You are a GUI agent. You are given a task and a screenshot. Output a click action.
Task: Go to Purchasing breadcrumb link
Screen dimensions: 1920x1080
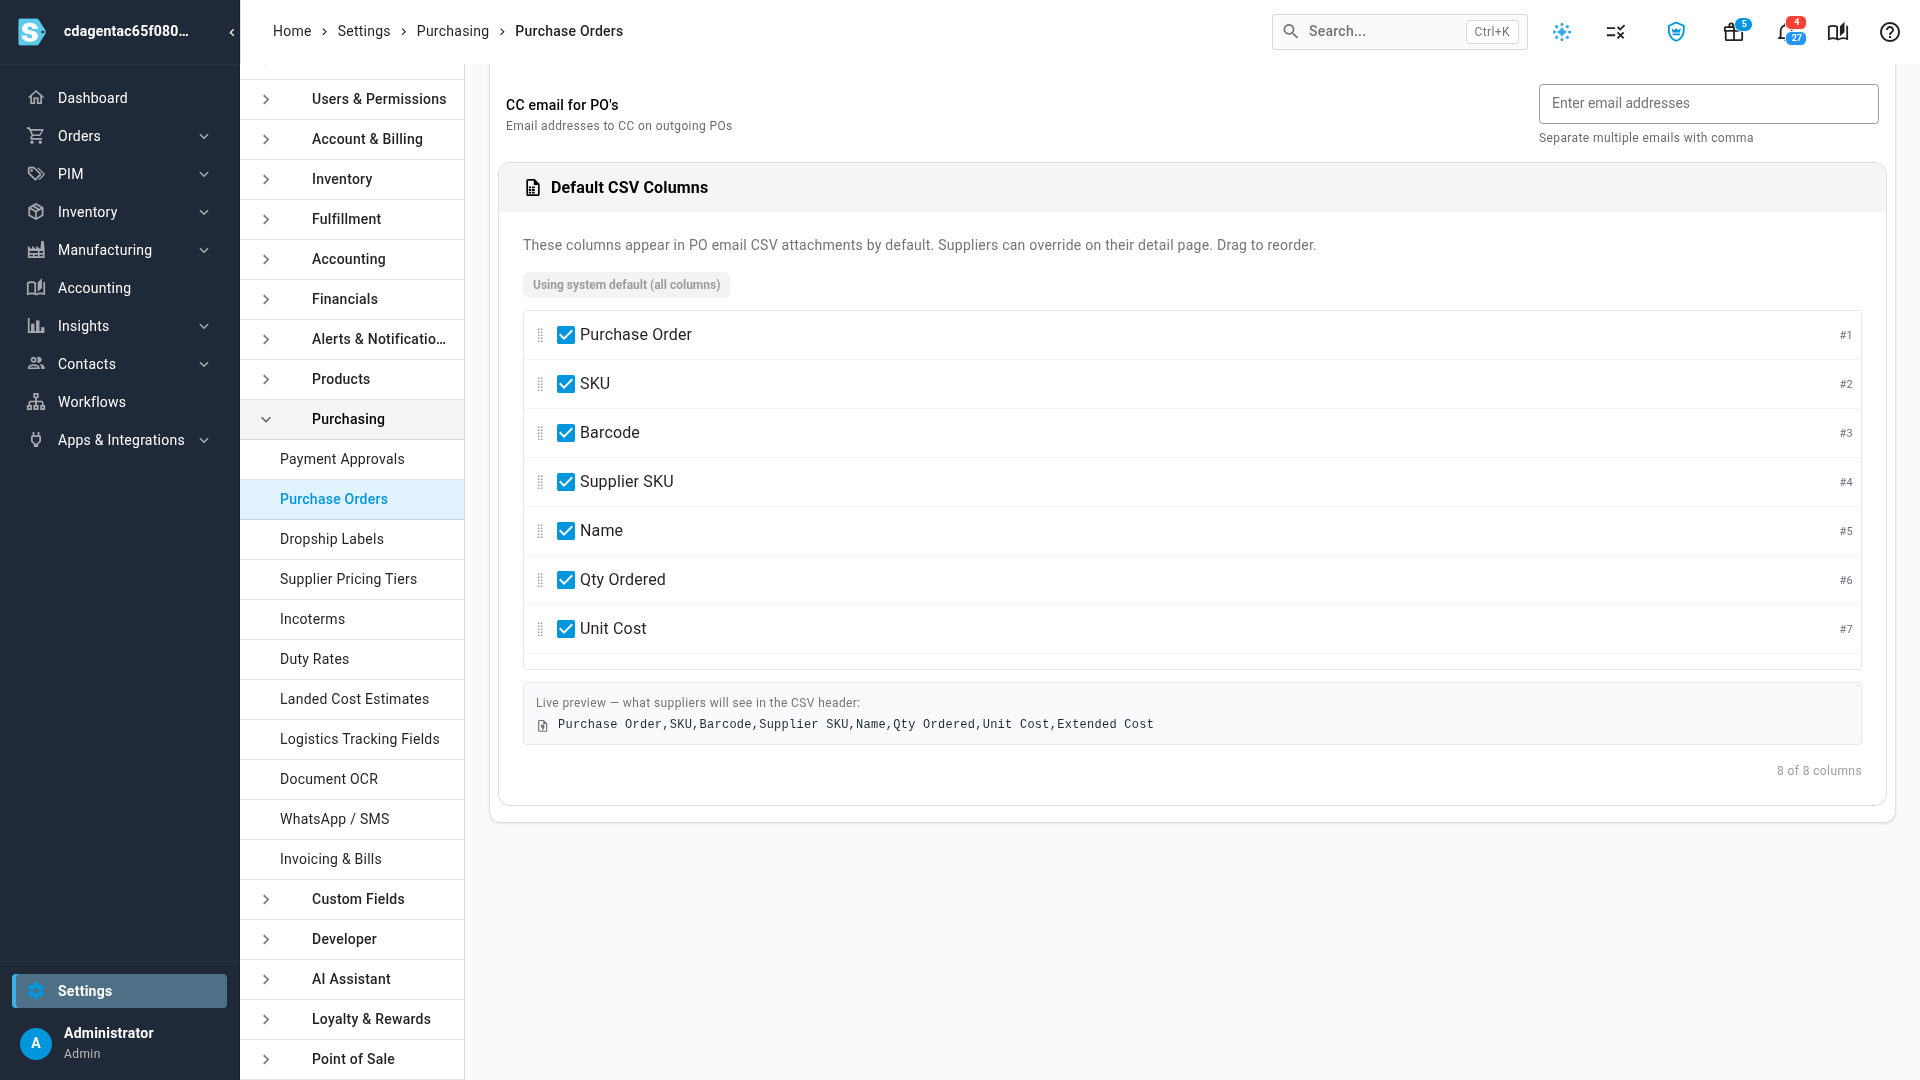(453, 31)
